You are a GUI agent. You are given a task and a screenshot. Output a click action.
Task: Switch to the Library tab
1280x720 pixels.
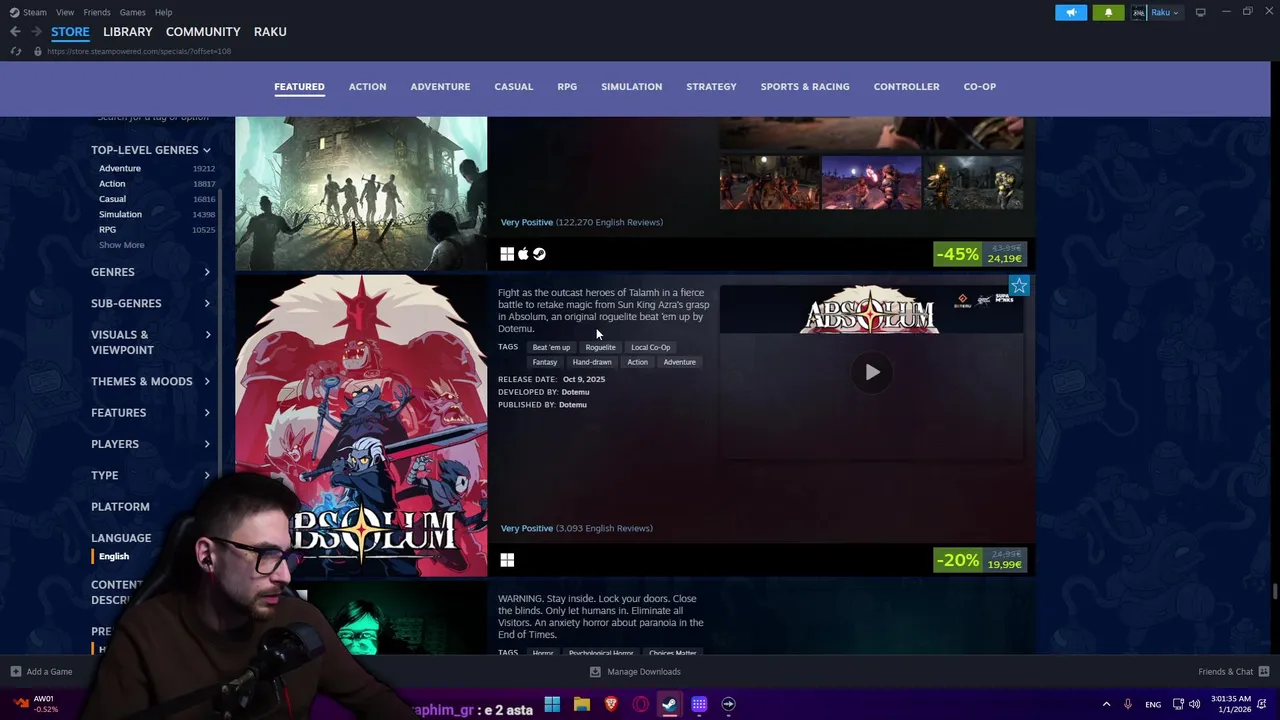[128, 32]
